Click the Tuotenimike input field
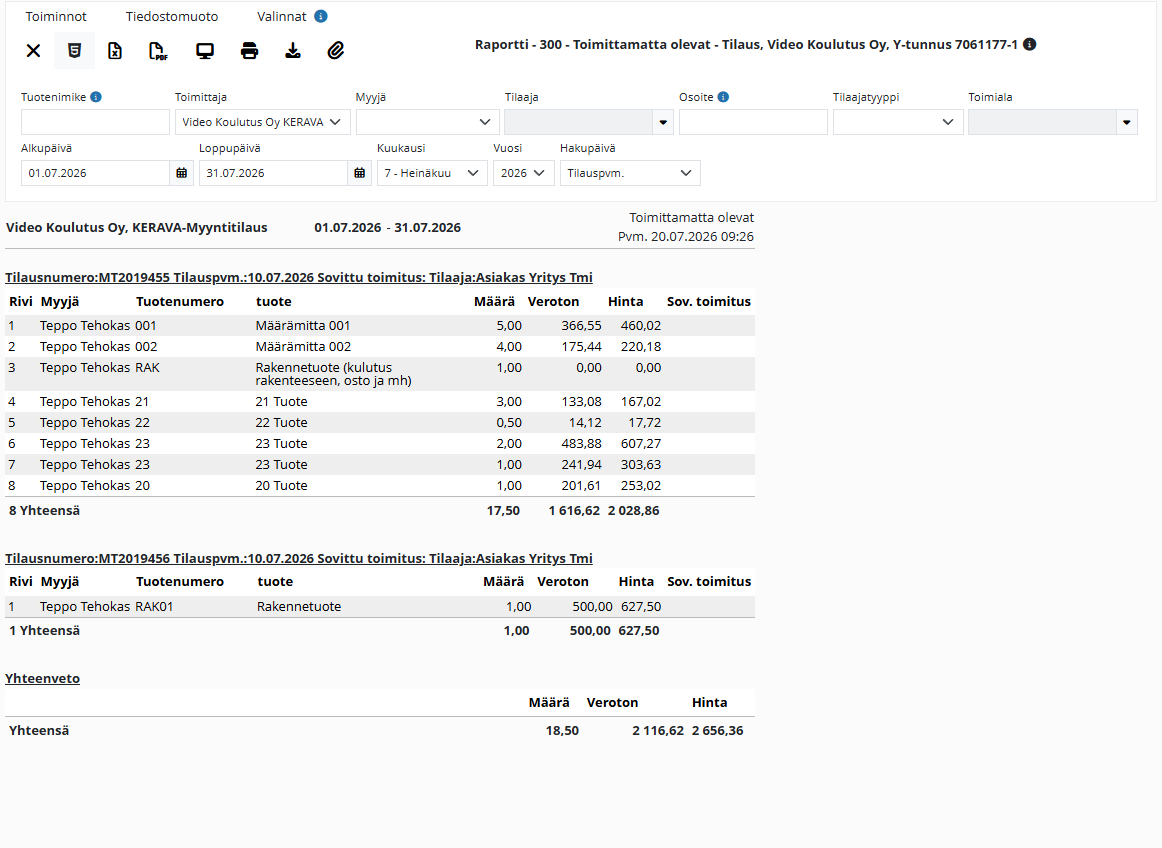The width and height of the screenshot is (1162, 848). [x=96, y=122]
